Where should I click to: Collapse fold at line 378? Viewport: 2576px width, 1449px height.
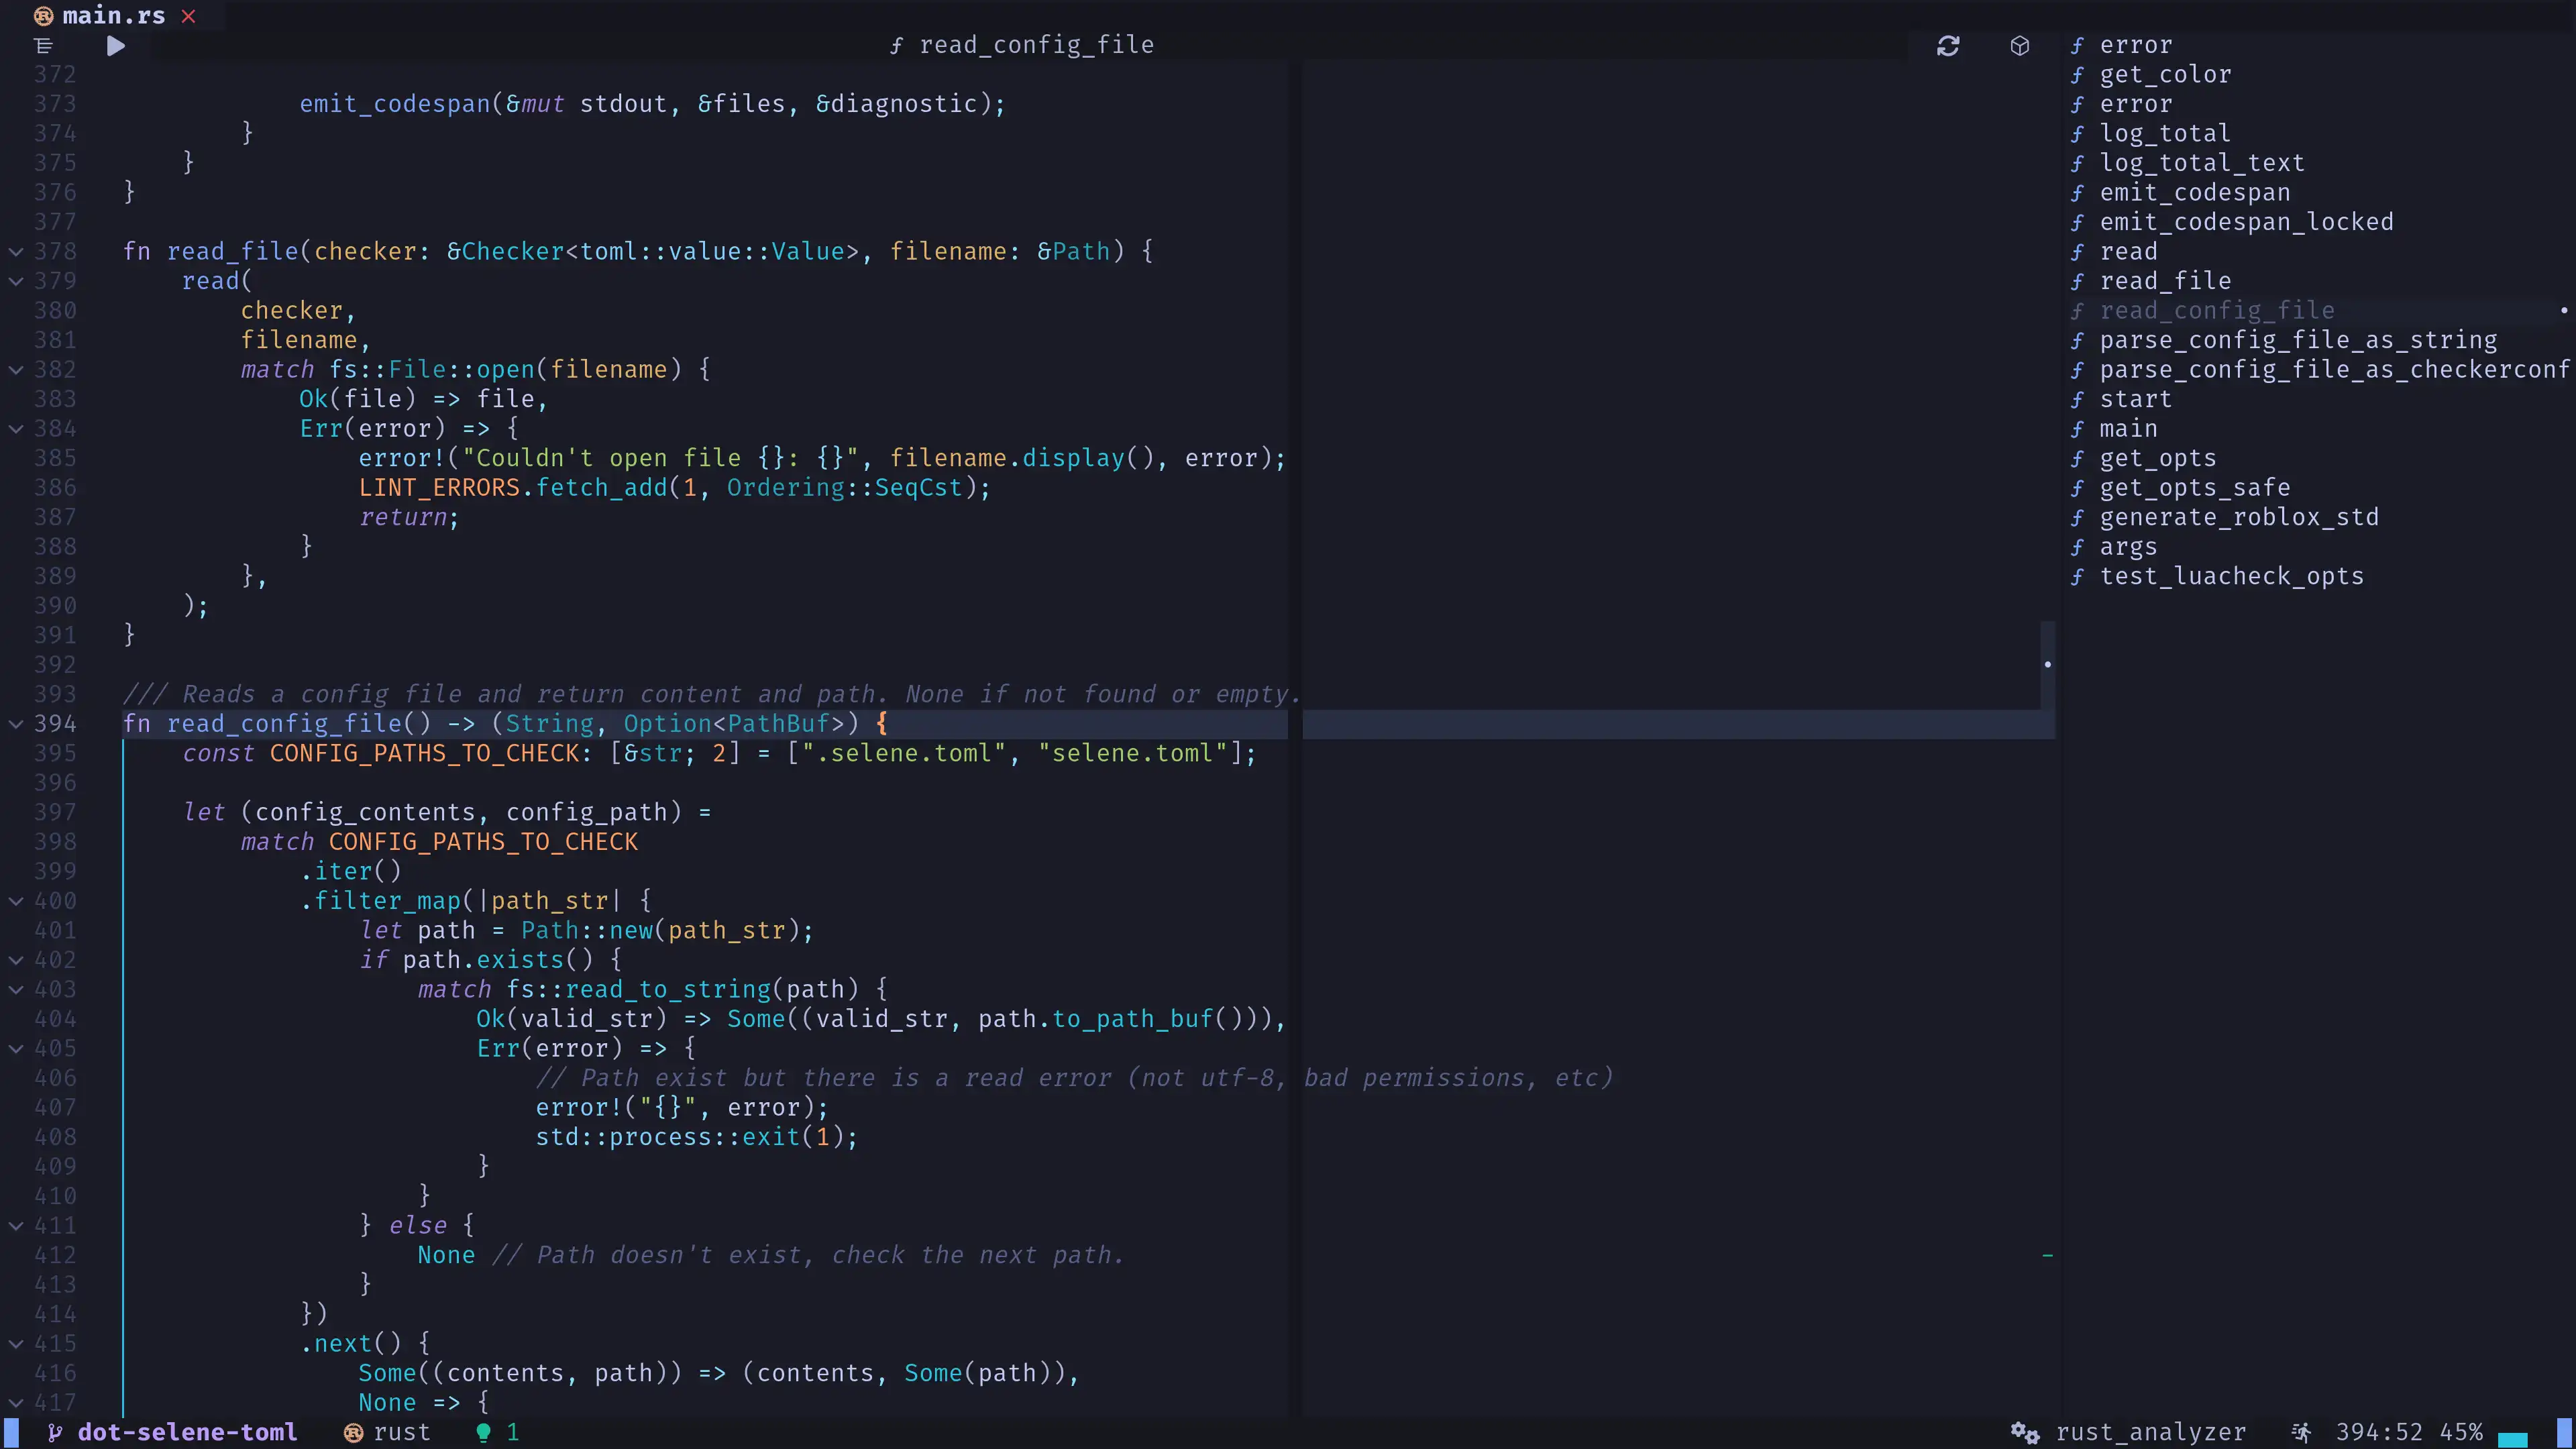(16, 251)
